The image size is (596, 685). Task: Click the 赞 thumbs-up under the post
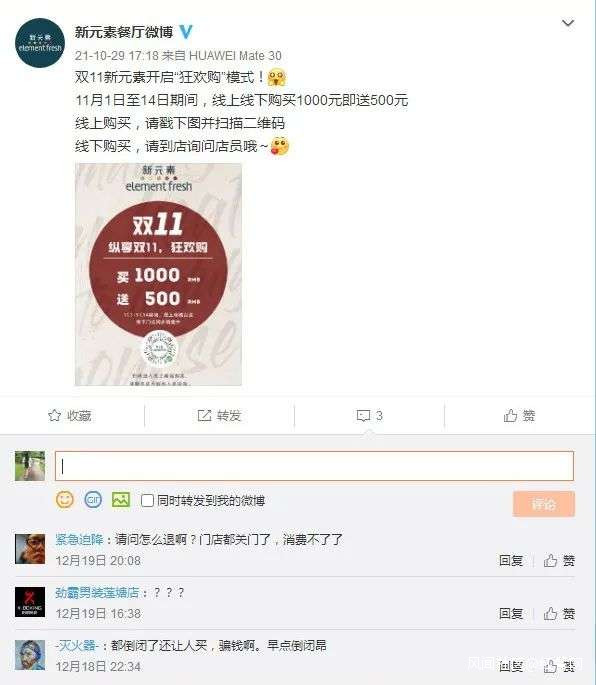point(519,415)
